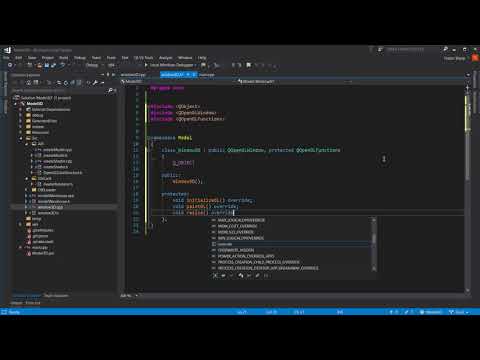
Task: Click the Model3D repository in status bar
Action: (431, 312)
